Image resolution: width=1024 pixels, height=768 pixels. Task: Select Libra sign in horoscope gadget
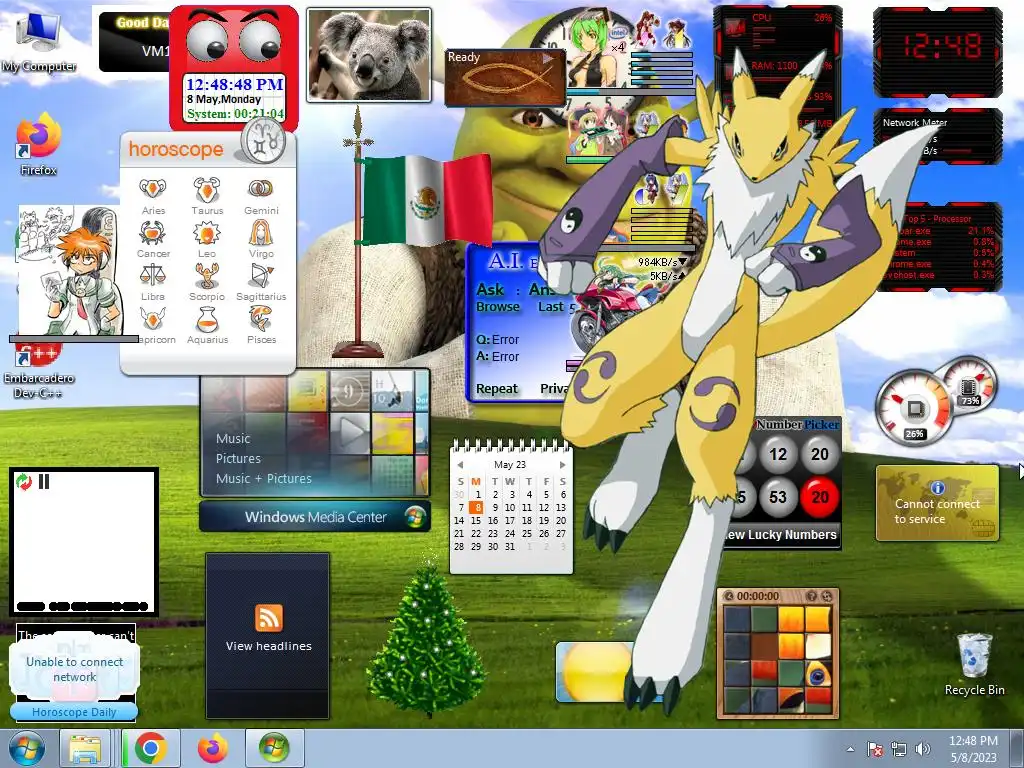click(153, 282)
